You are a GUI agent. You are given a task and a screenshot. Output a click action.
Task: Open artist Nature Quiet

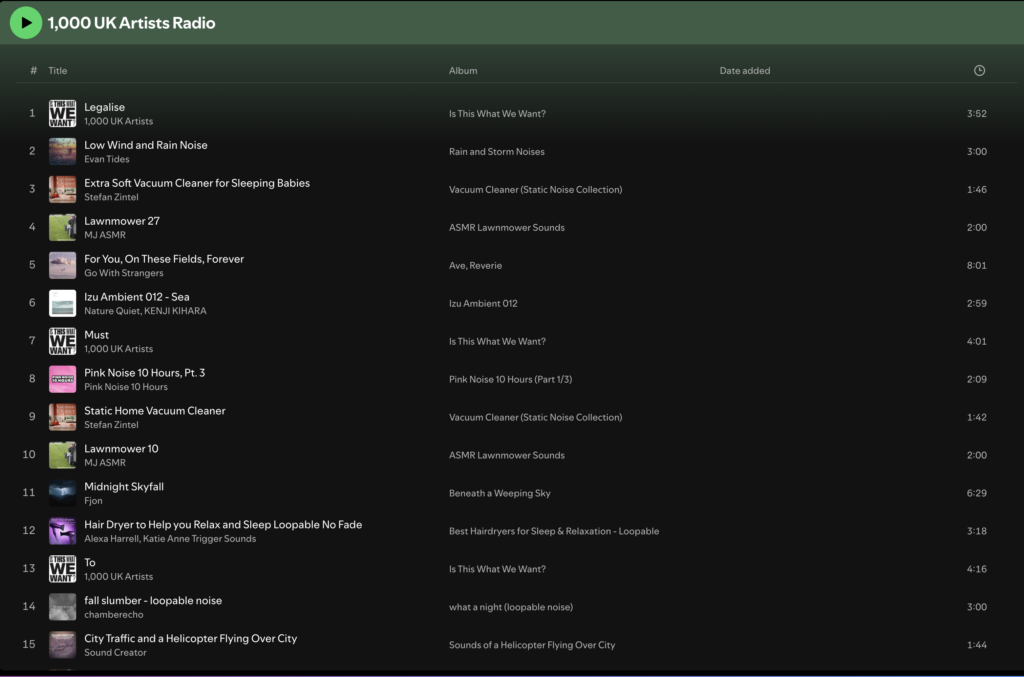coord(112,311)
